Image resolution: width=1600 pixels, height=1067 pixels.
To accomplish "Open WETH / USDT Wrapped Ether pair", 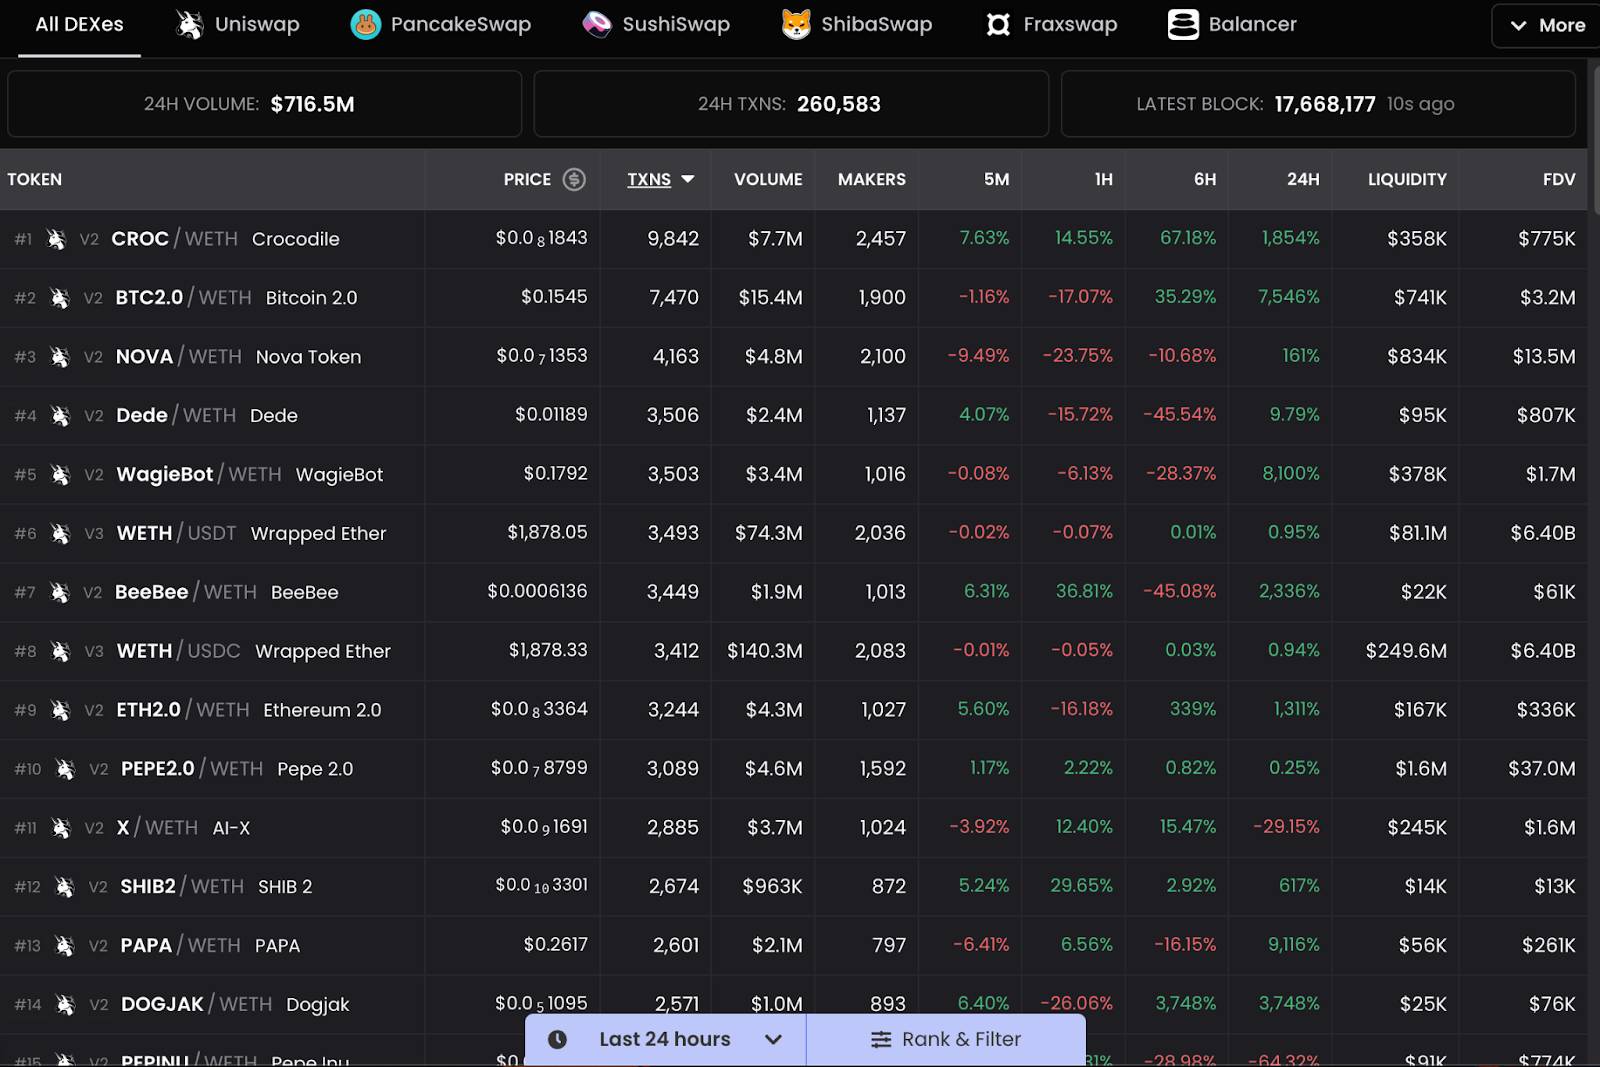I will click(x=794, y=534).
